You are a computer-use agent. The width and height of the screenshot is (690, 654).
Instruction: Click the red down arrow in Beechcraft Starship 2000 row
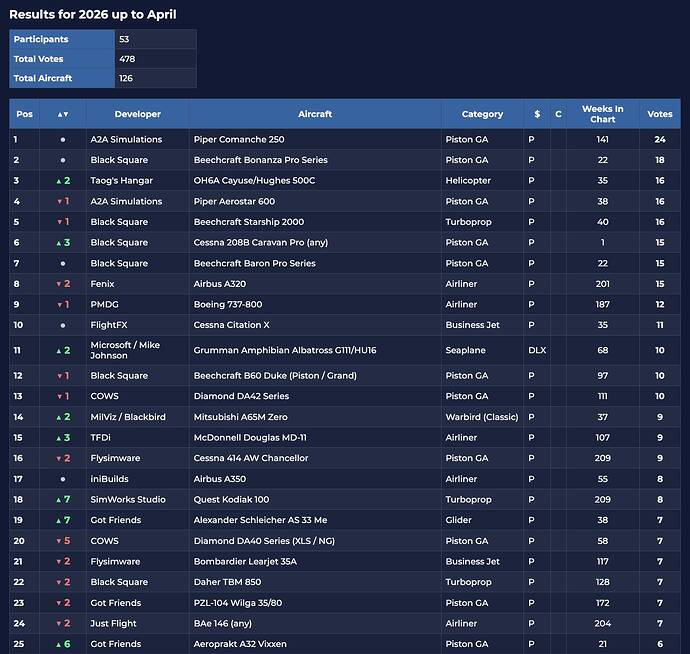59,222
